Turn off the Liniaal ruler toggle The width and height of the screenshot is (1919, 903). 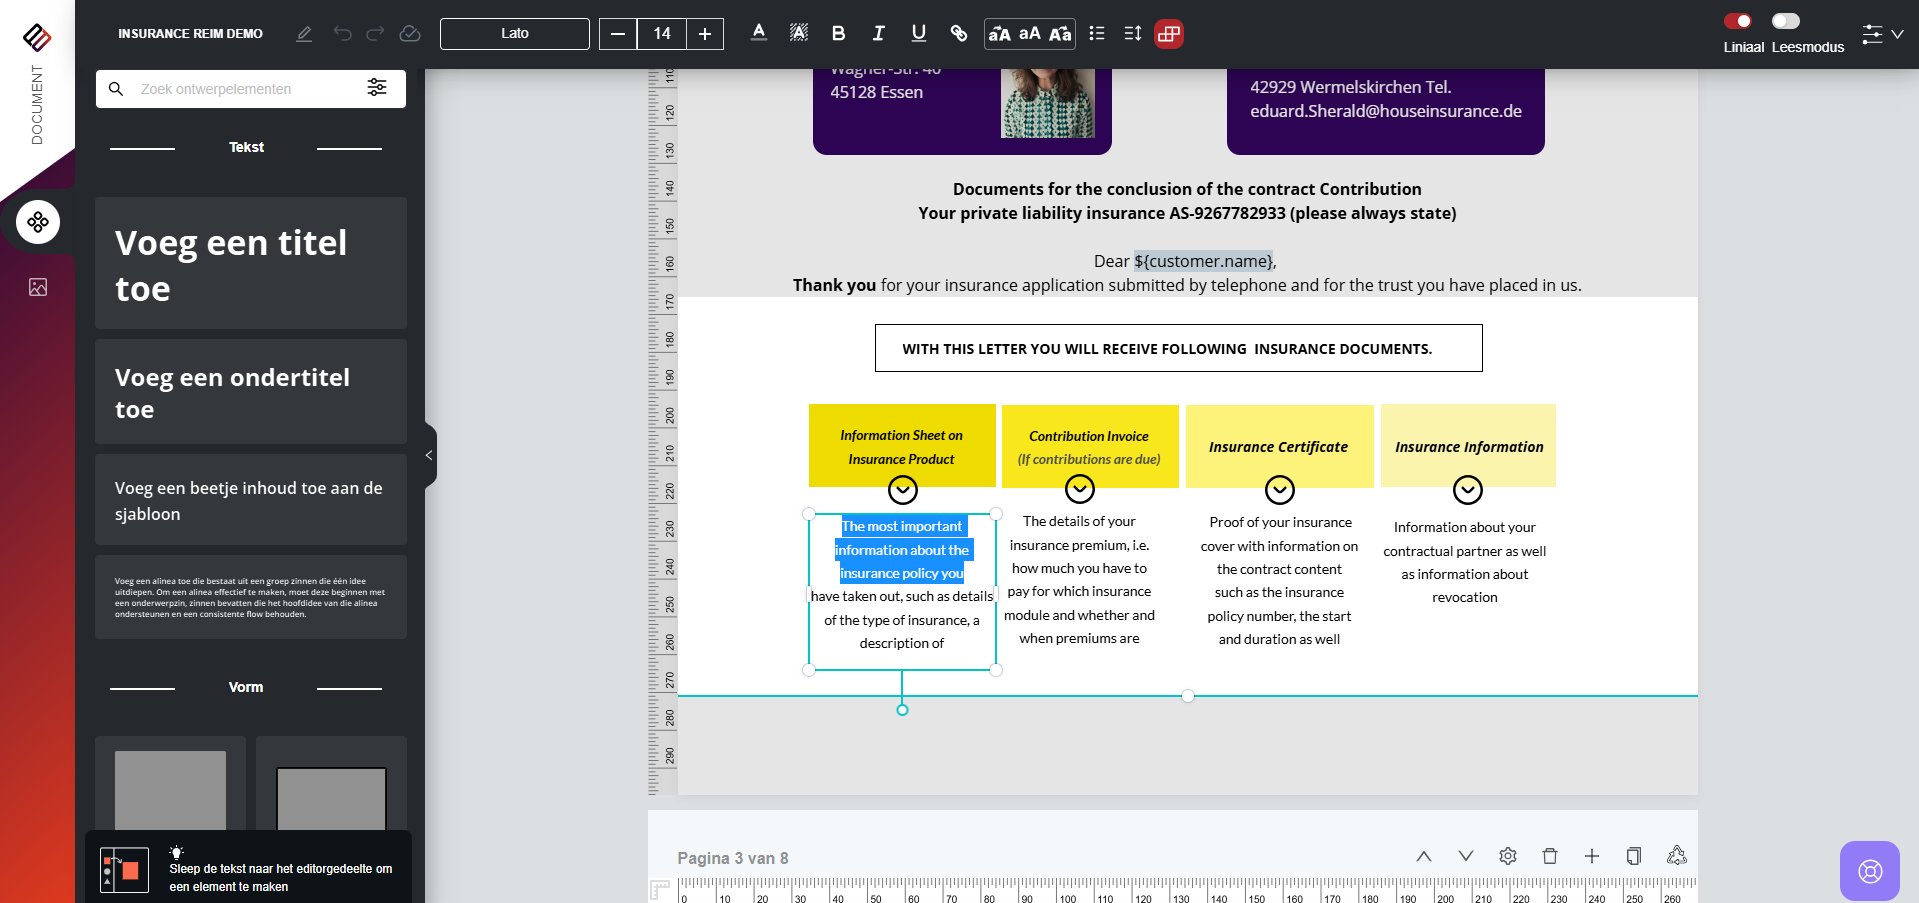[1738, 21]
